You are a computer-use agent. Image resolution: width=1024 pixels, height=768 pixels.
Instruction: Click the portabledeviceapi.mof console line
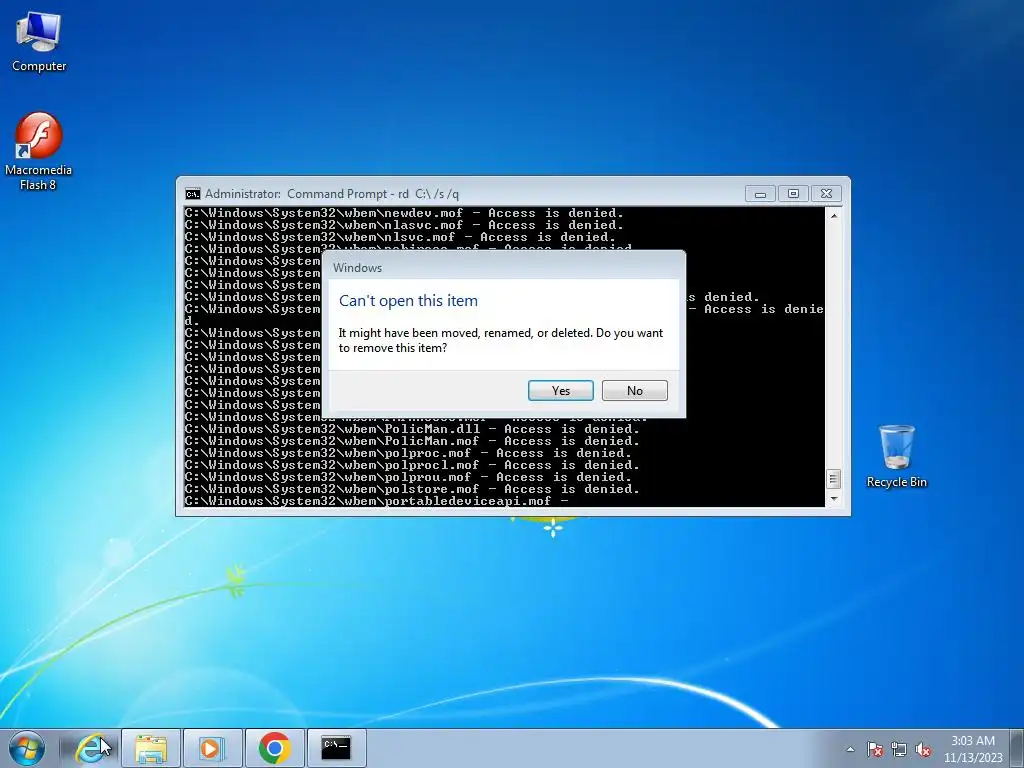click(376, 501)
